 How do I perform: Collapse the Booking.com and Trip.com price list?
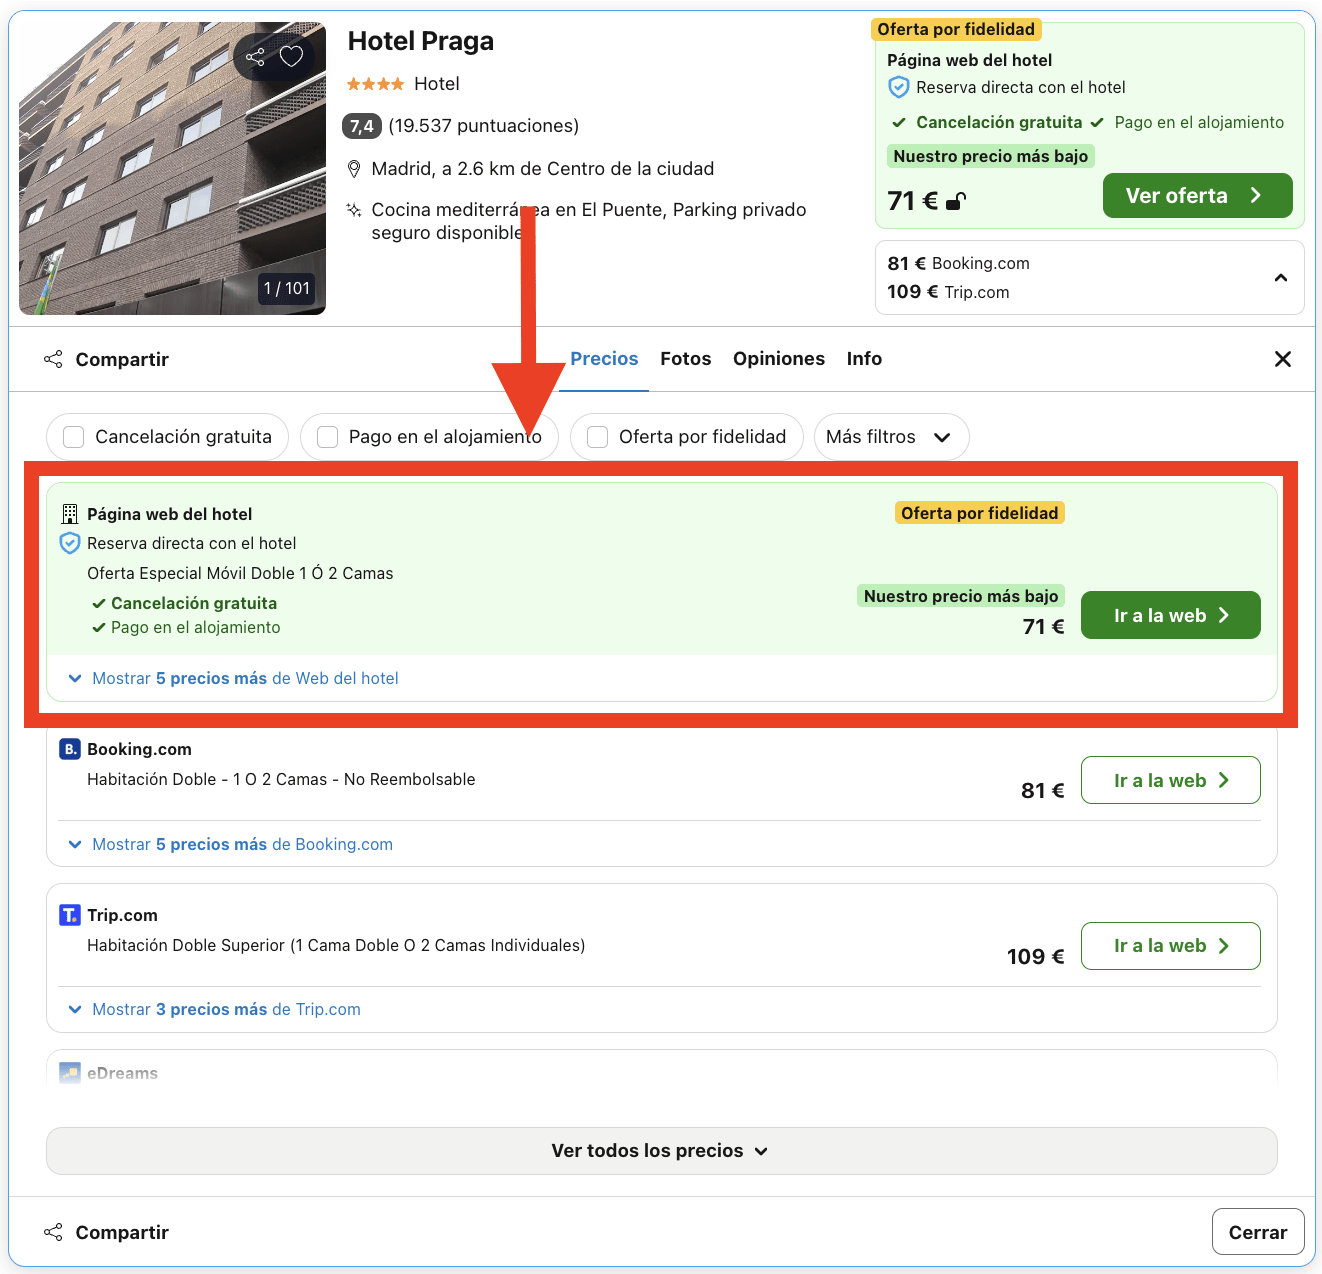[x=1281, y=278]
